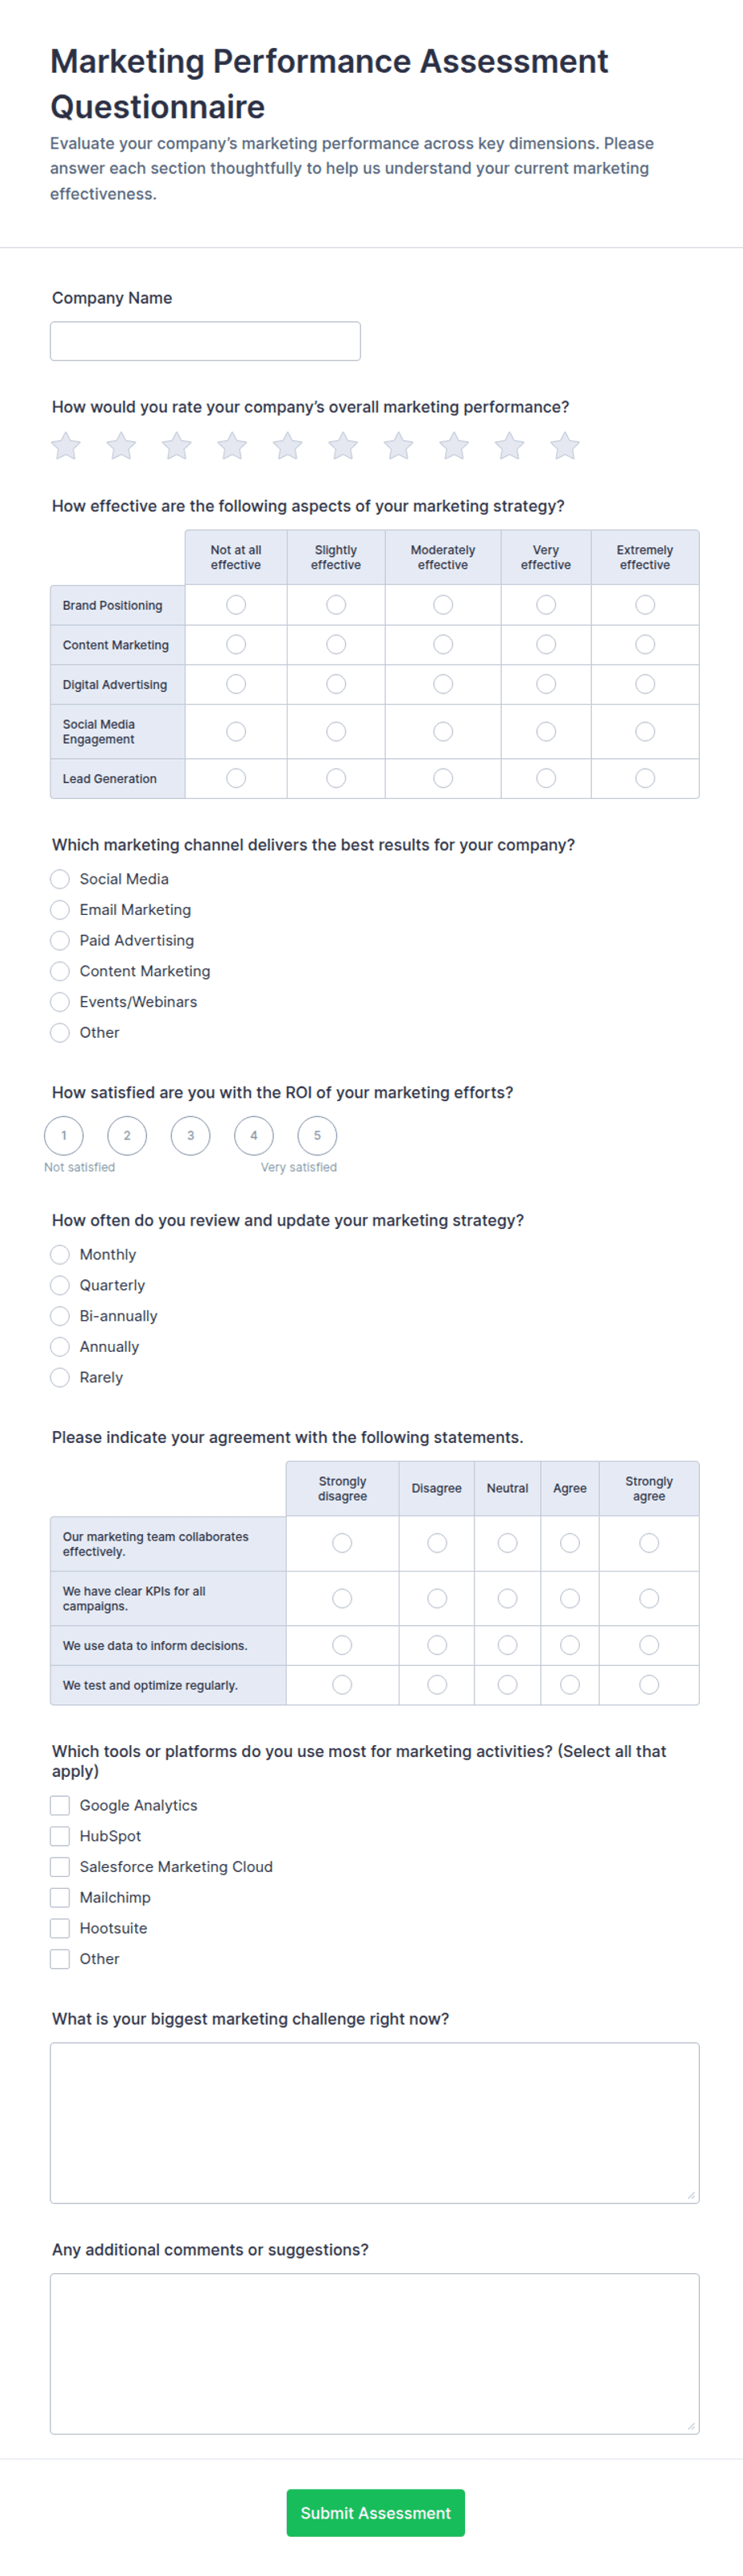Select Email Marketing as best channel

(60, 910)
